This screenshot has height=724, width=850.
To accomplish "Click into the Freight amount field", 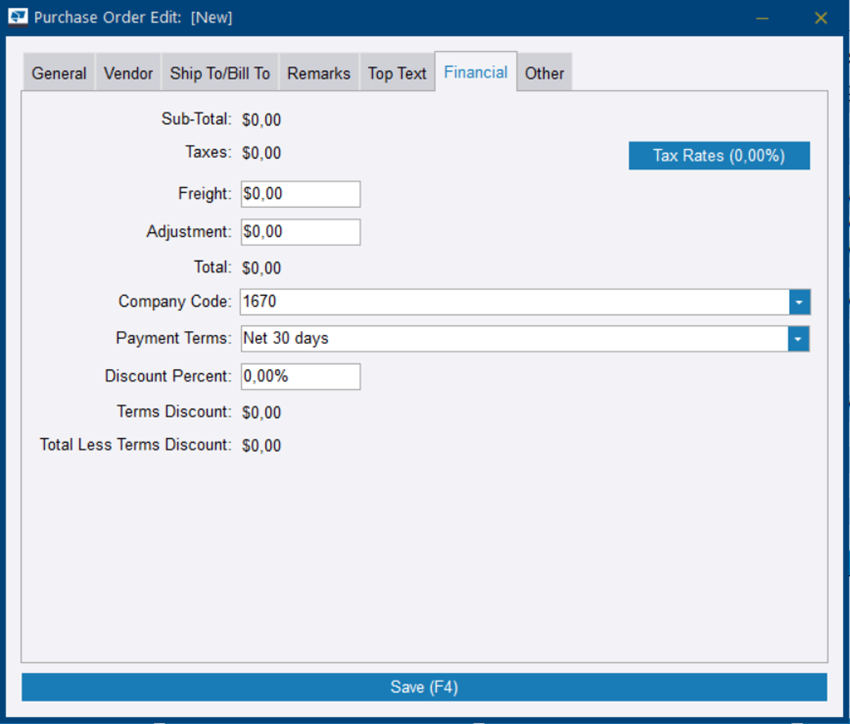I will [301, 194].
